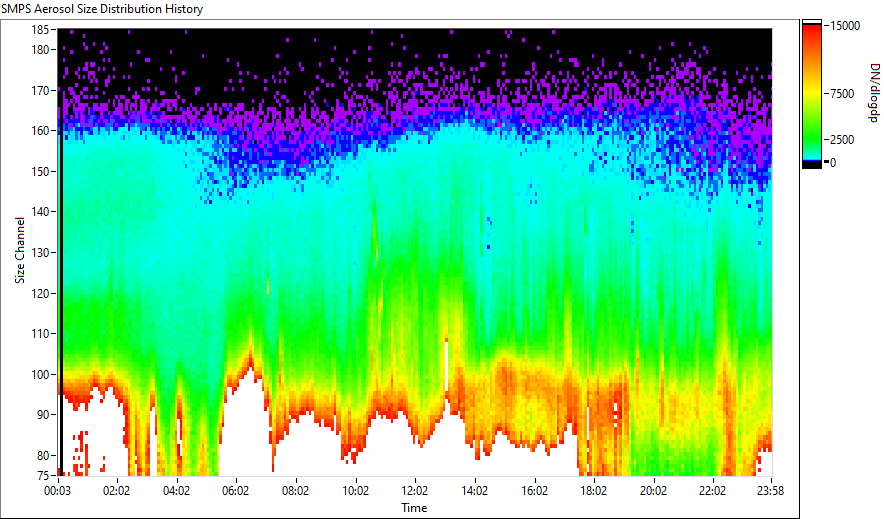Click the 170 y-axis tick label
Image resolution: width=884 pixels, height=519 pixels.
coord(41,90)
